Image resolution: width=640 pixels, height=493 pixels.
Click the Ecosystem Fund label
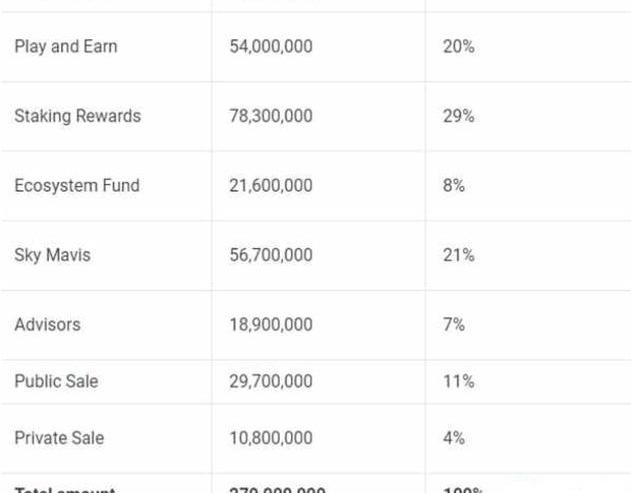(77, 185)
